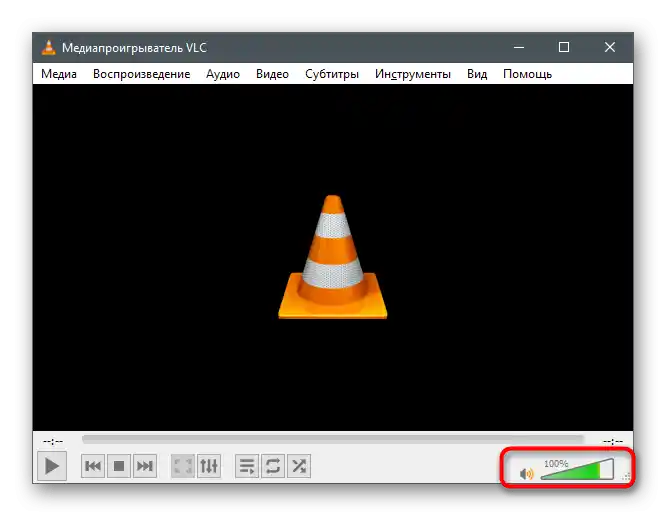Screen dimensions: 666x516
Task: Click the VLC cone in video area
Action: (x=333, y=257)
